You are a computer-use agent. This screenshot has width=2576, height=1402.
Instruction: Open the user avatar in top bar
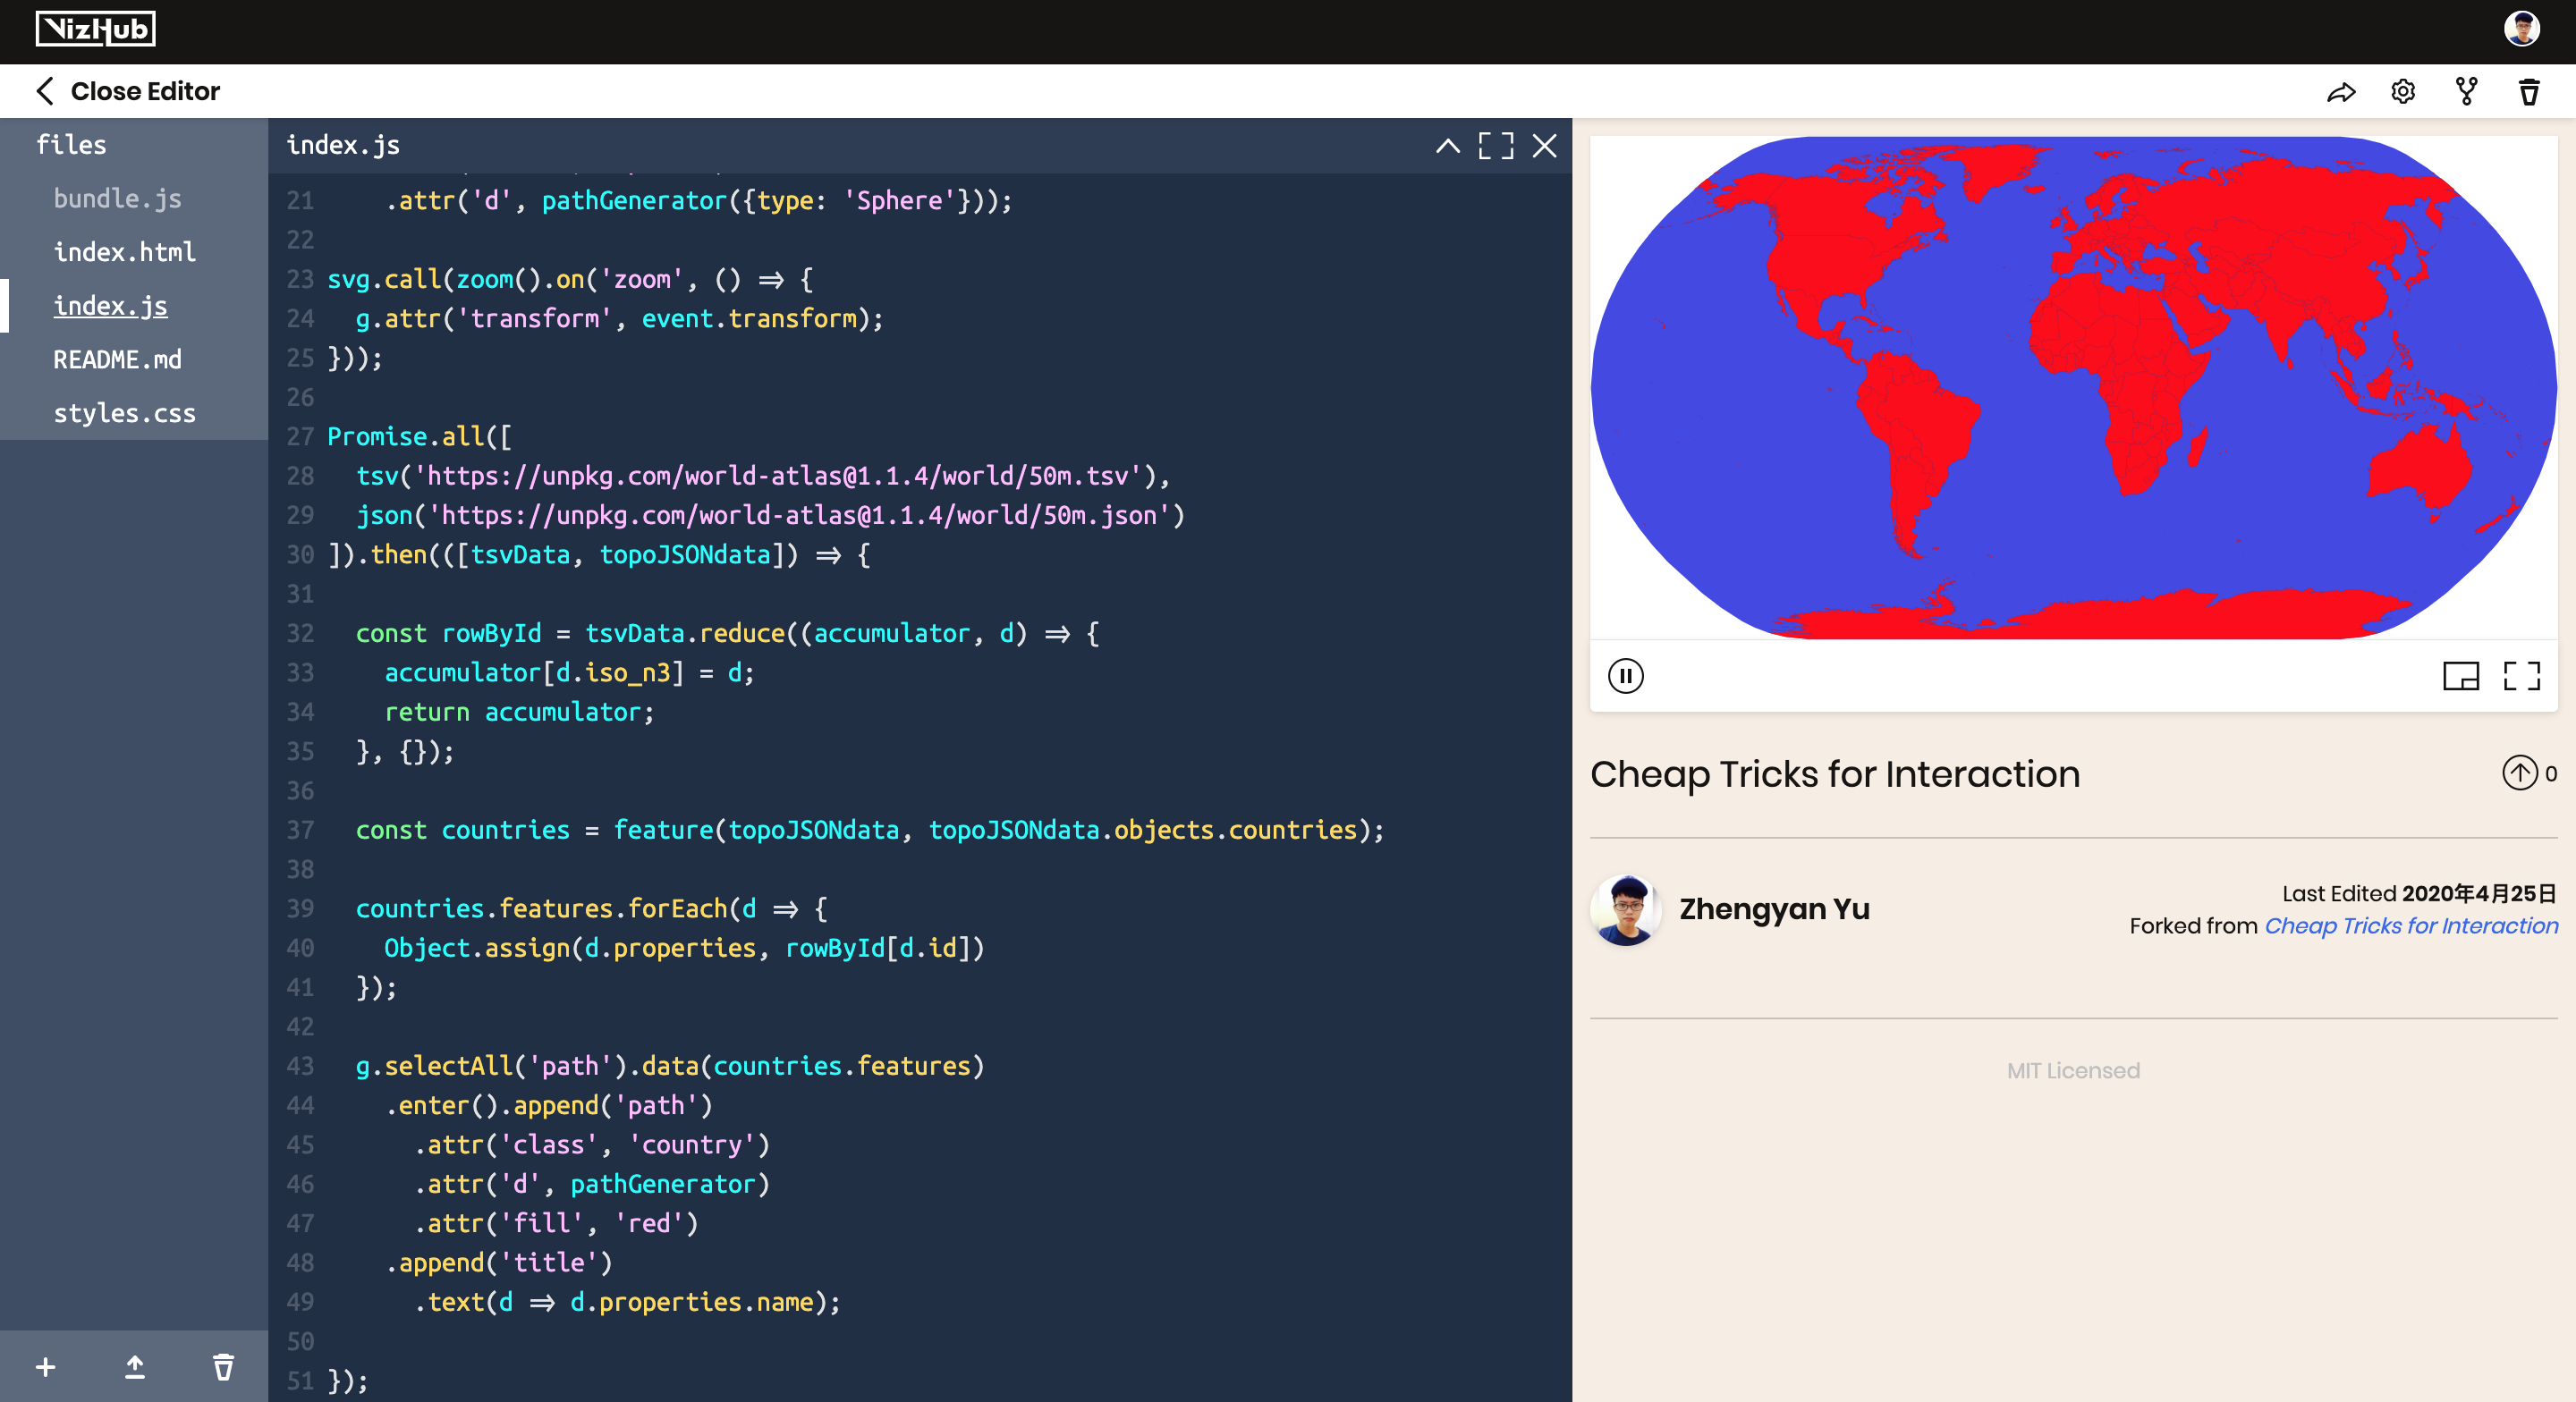click(2521, 29)
